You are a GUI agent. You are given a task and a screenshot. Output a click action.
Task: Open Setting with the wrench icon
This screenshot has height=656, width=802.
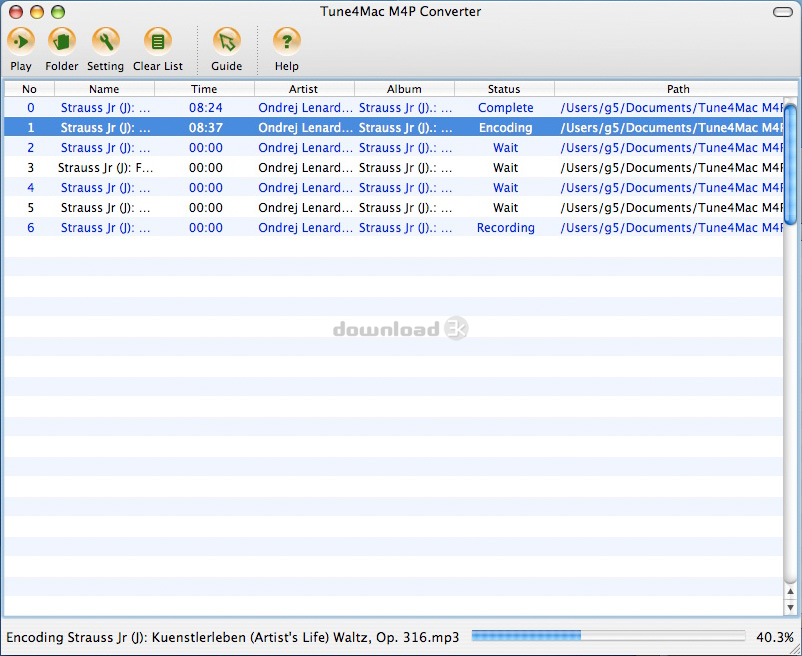click(x=106, y=41)
